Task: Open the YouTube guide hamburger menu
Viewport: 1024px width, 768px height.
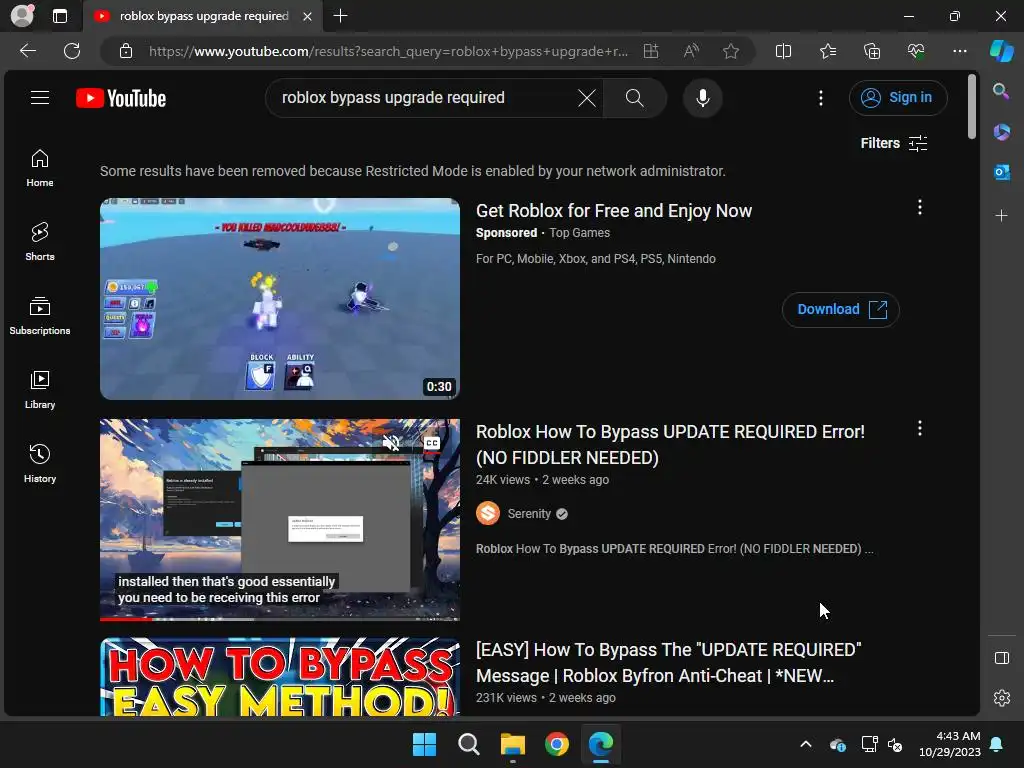Action: 40,98
